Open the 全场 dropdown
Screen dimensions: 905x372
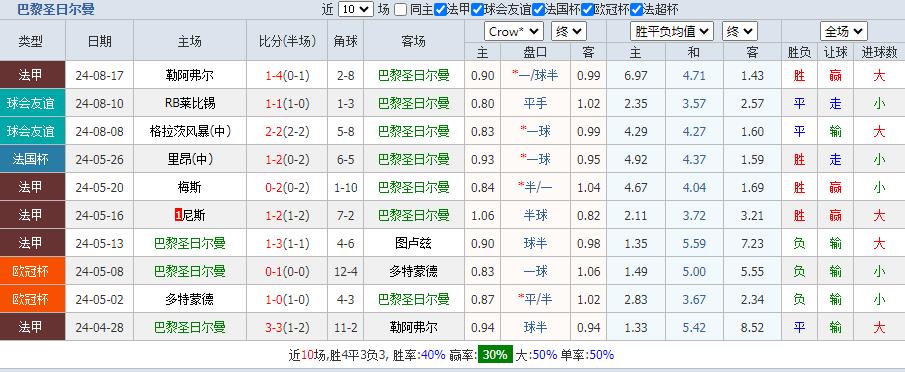[843, 32]
